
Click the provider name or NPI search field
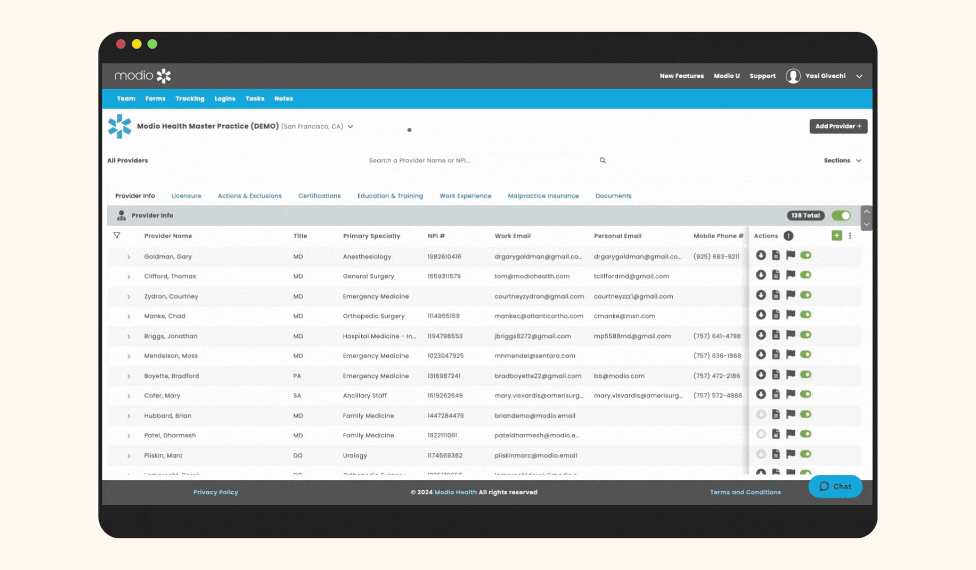(480, 160)
